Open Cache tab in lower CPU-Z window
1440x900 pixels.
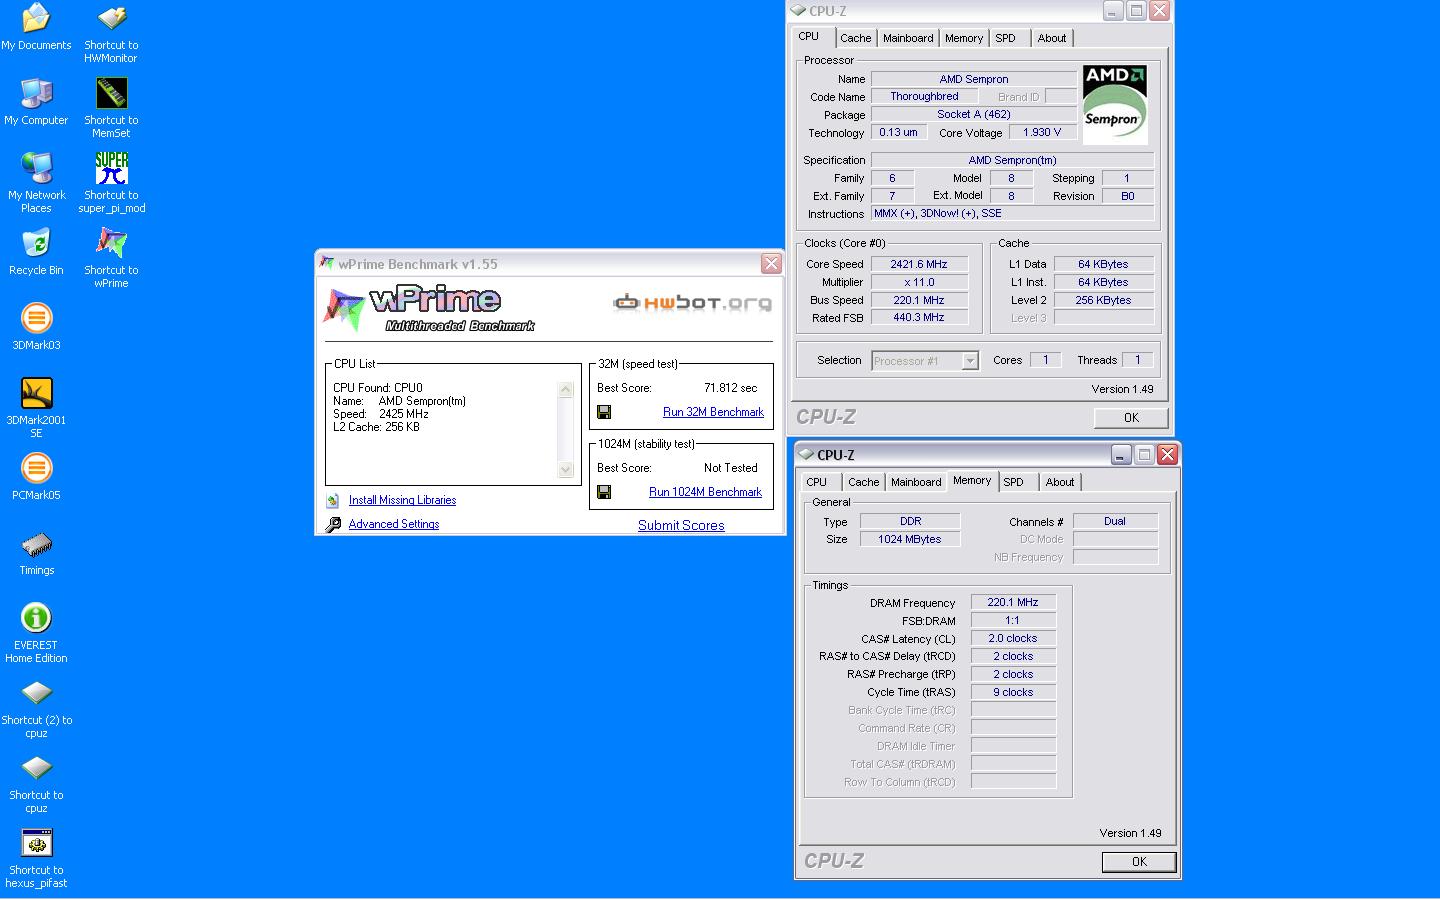[x=863, y=482]
